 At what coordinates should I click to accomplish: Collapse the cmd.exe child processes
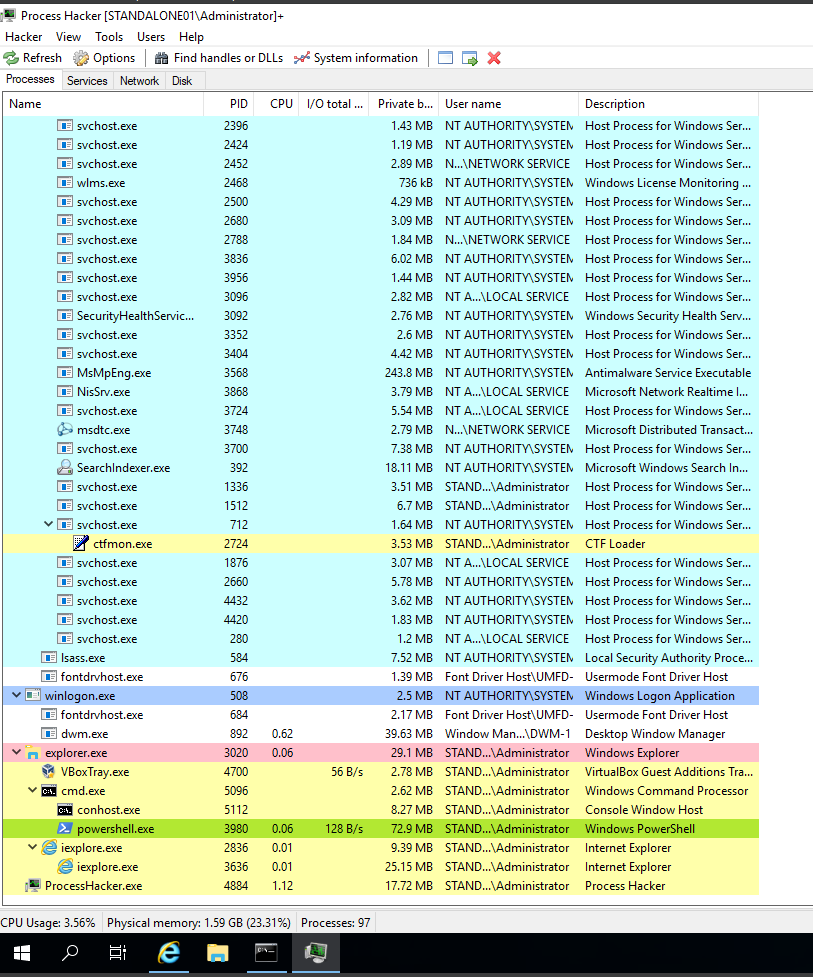(x=31, y=790)
